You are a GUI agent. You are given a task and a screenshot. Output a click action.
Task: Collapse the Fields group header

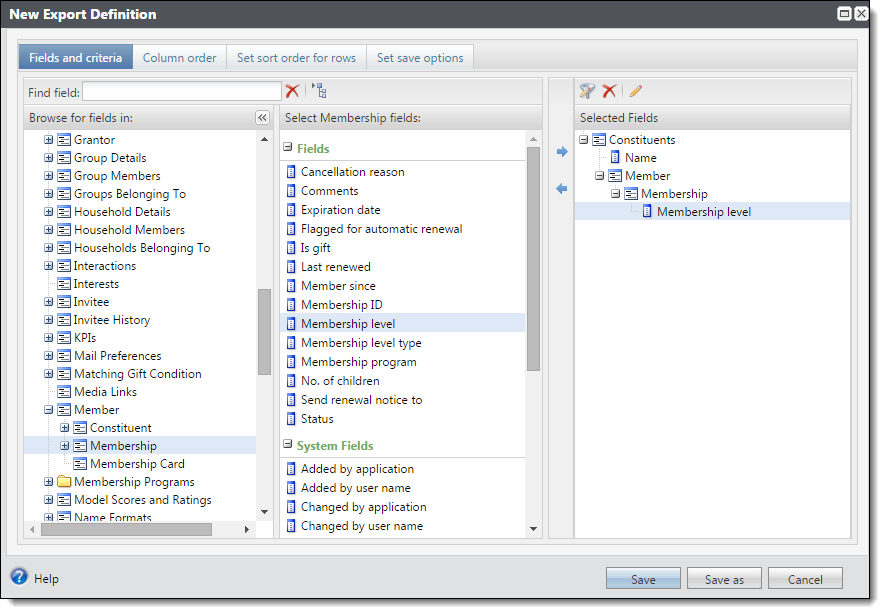click(x=287, y=147)
